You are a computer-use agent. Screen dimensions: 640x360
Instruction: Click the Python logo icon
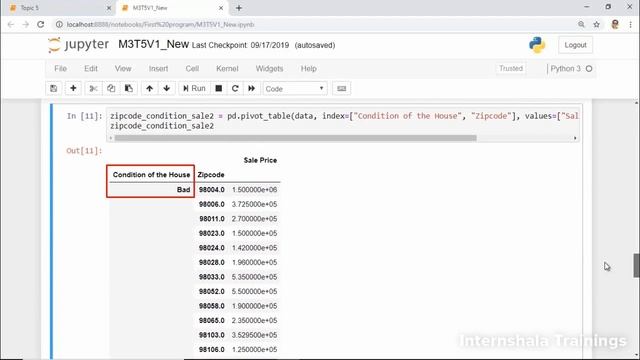click(537, 45)
